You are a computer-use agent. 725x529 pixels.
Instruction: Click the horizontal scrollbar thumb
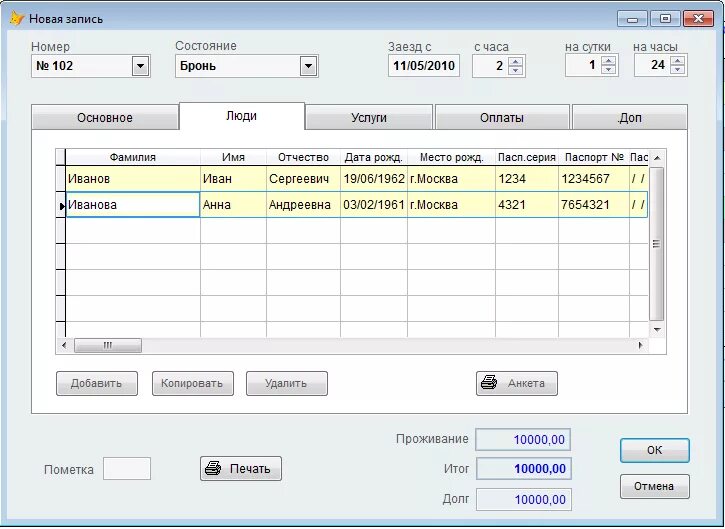(108, 345)
